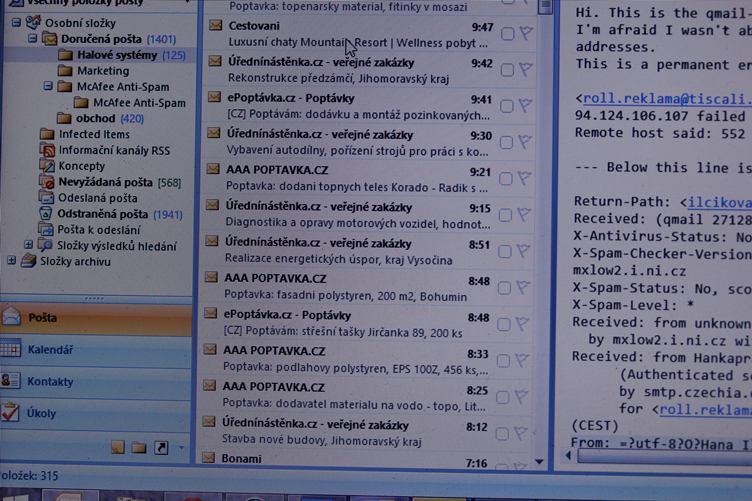Viewport: 752px width, 501px height.
Task: Click the obchod folder icon
Action: [x=64, y=118]
